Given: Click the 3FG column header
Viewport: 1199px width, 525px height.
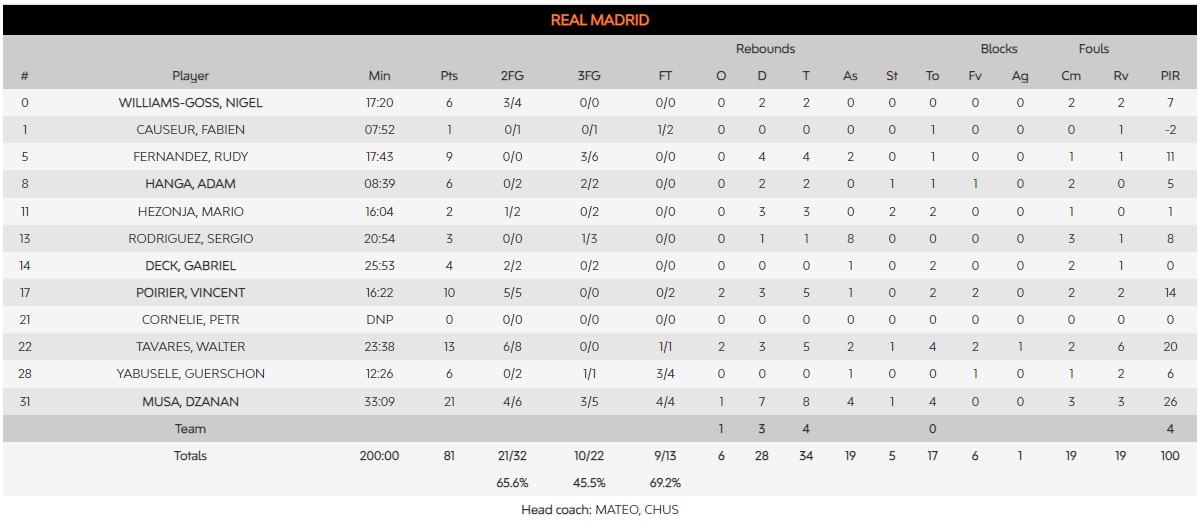Looking at the screenshot, I should point(591,76).
